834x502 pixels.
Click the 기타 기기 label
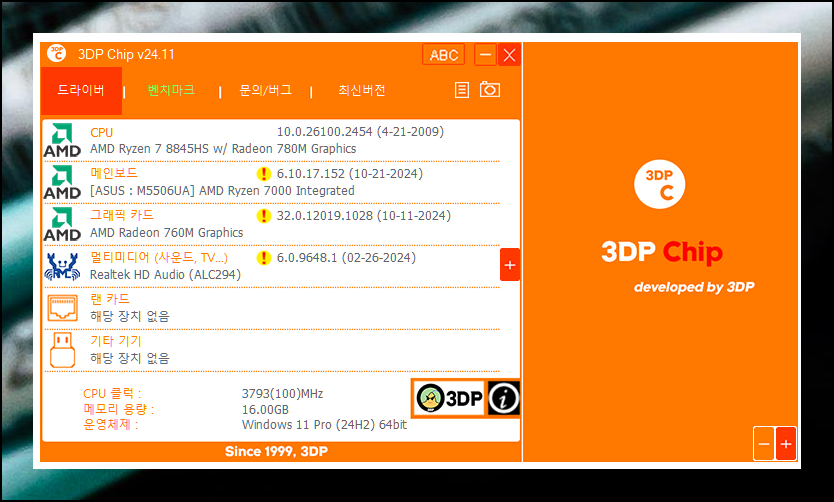click(x=116, y=341)
